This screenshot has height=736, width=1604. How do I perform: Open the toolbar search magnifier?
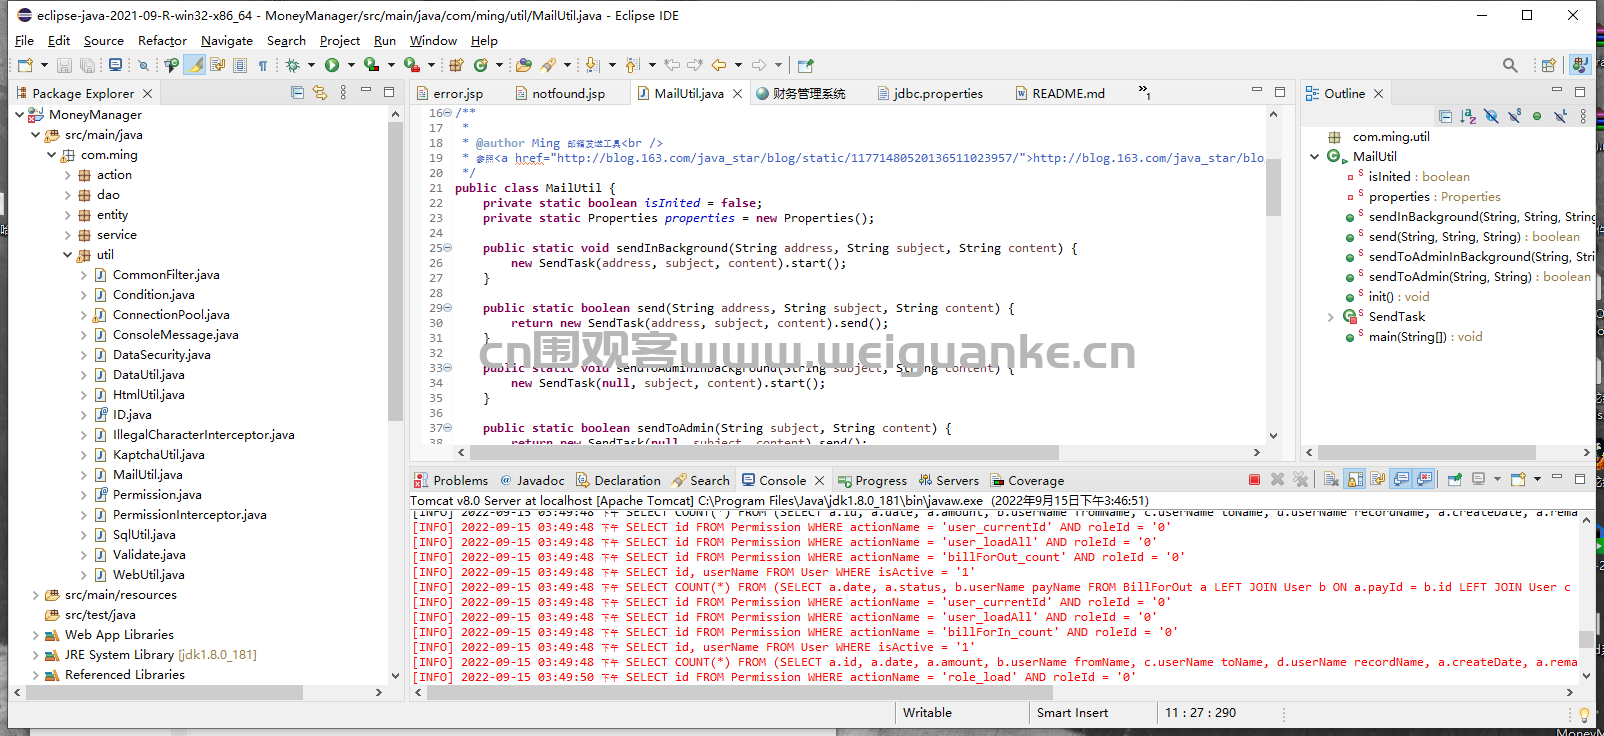click(1510, 65)
